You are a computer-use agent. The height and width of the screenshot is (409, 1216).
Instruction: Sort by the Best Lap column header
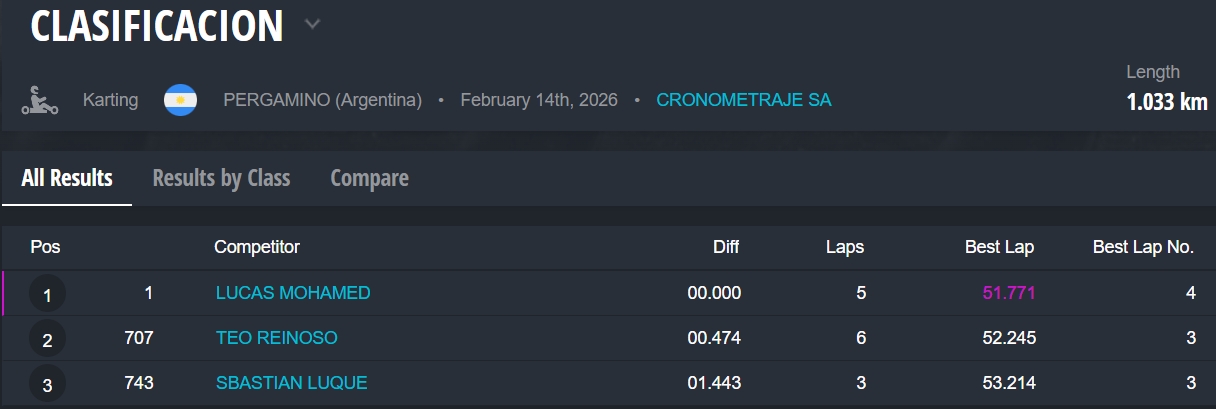point(999,247)
